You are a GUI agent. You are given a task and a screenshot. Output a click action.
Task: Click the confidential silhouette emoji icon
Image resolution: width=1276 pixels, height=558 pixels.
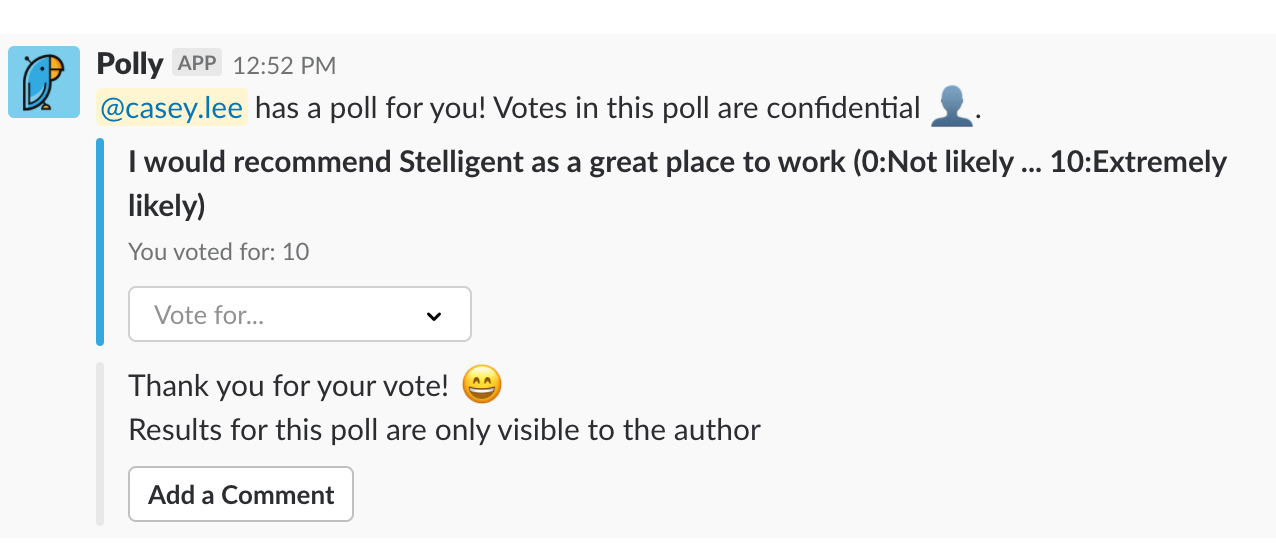coord(951,107)
